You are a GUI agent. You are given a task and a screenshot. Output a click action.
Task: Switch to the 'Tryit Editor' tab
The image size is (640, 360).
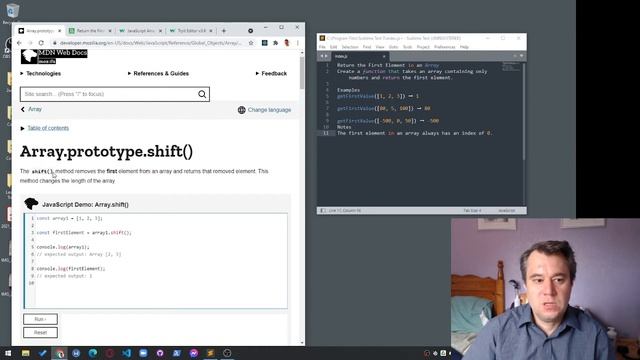190,31
